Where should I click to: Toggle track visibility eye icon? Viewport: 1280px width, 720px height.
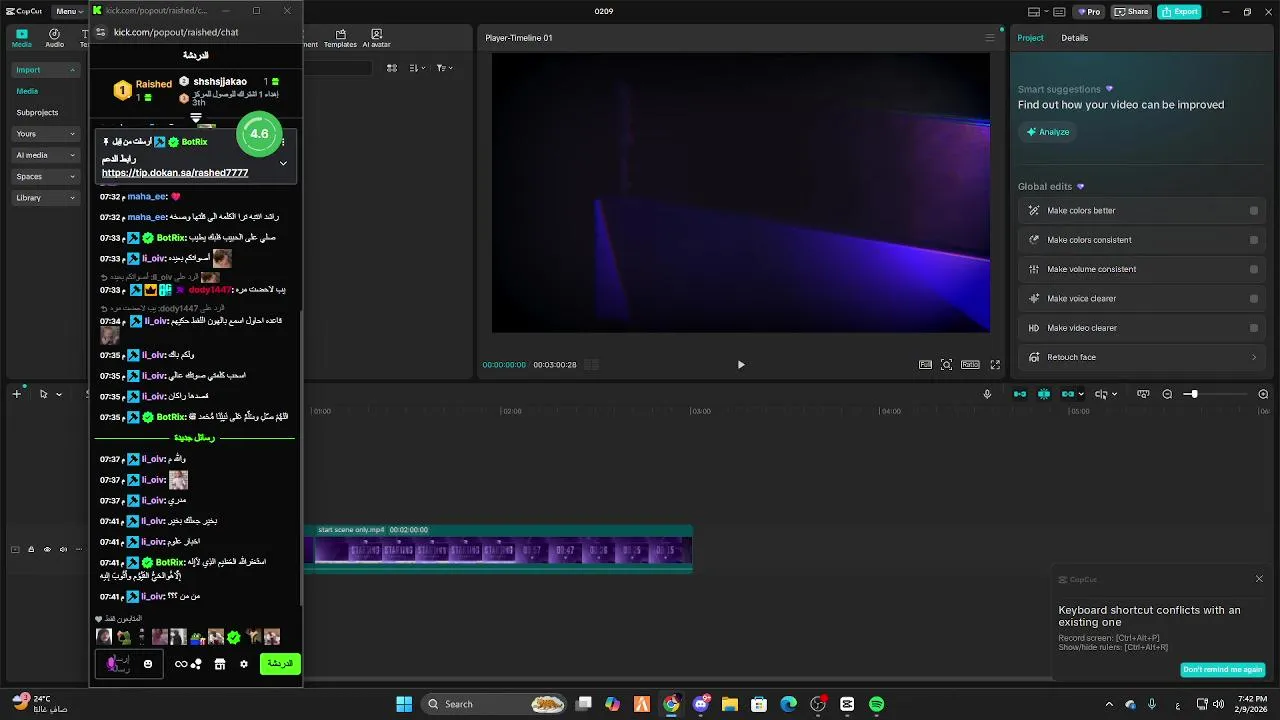point(47,549)
